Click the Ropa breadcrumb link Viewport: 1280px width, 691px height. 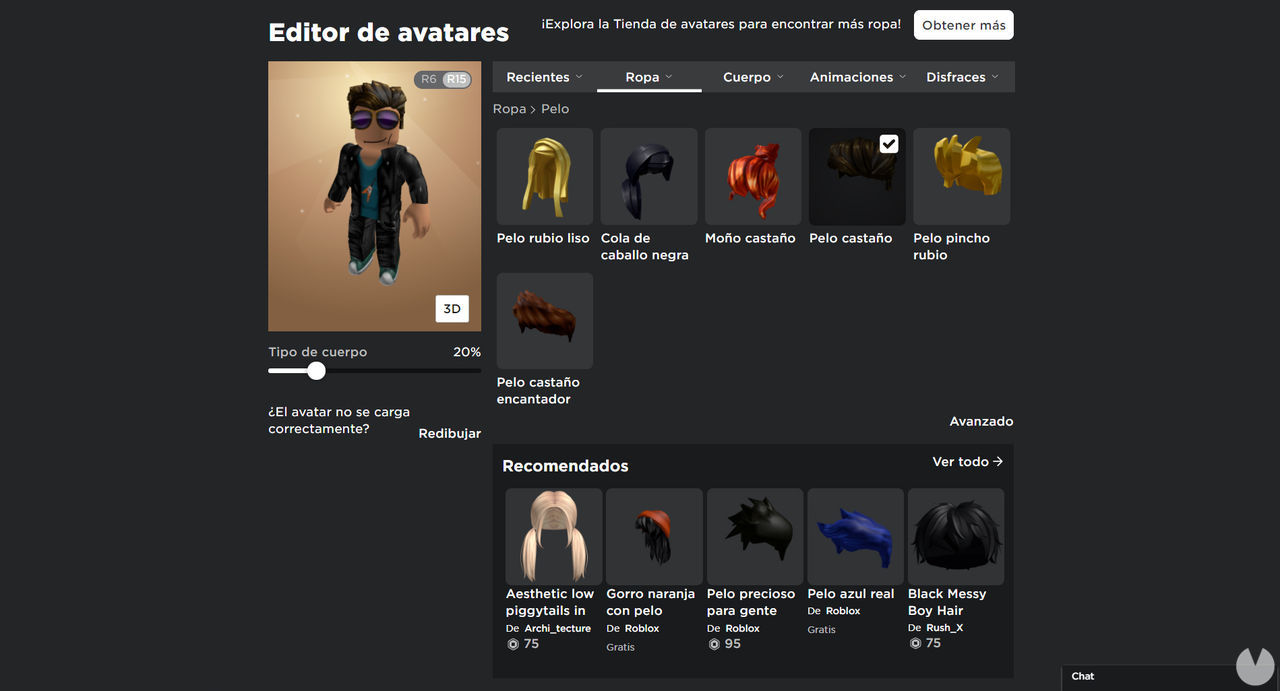pyautogui.click(x=509, y=109)
